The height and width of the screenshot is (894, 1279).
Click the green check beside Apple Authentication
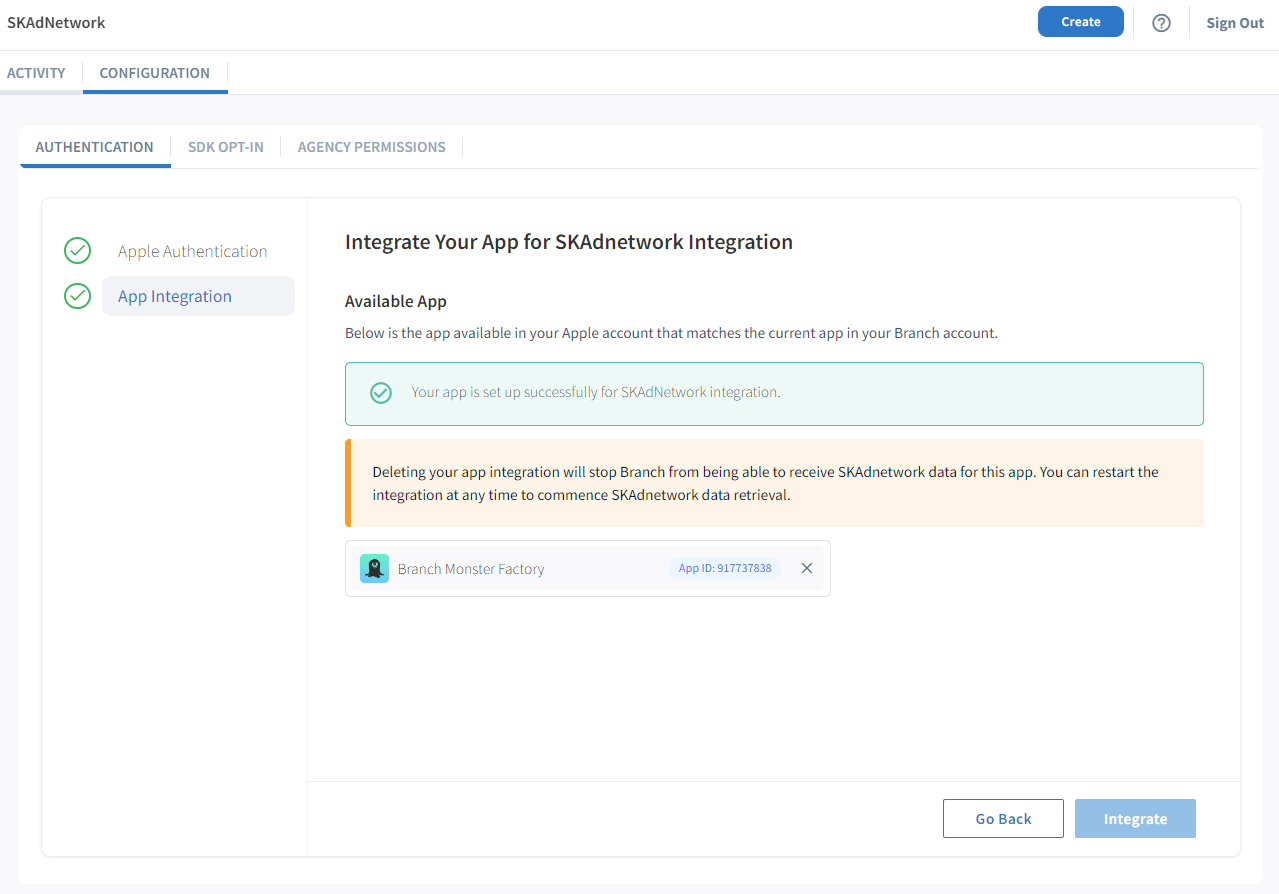[x=77, y=251]
